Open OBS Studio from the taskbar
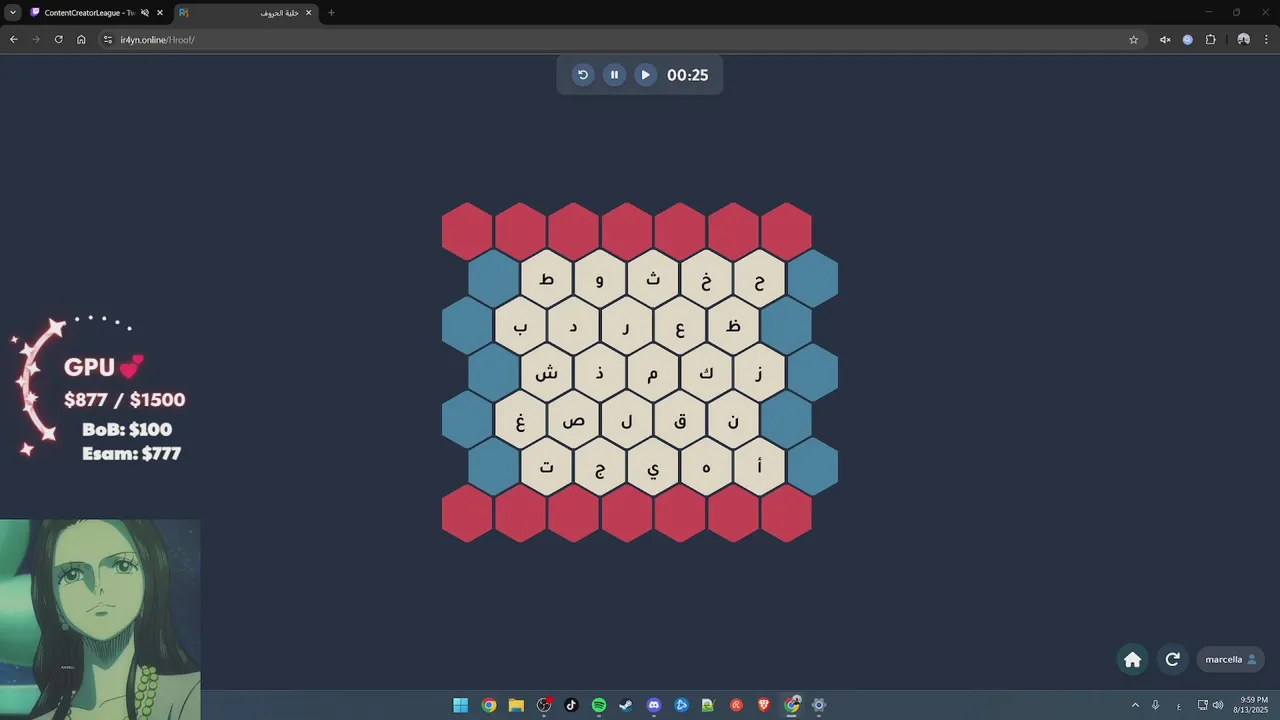This screenshot has height=720, width=1280. 544,705
